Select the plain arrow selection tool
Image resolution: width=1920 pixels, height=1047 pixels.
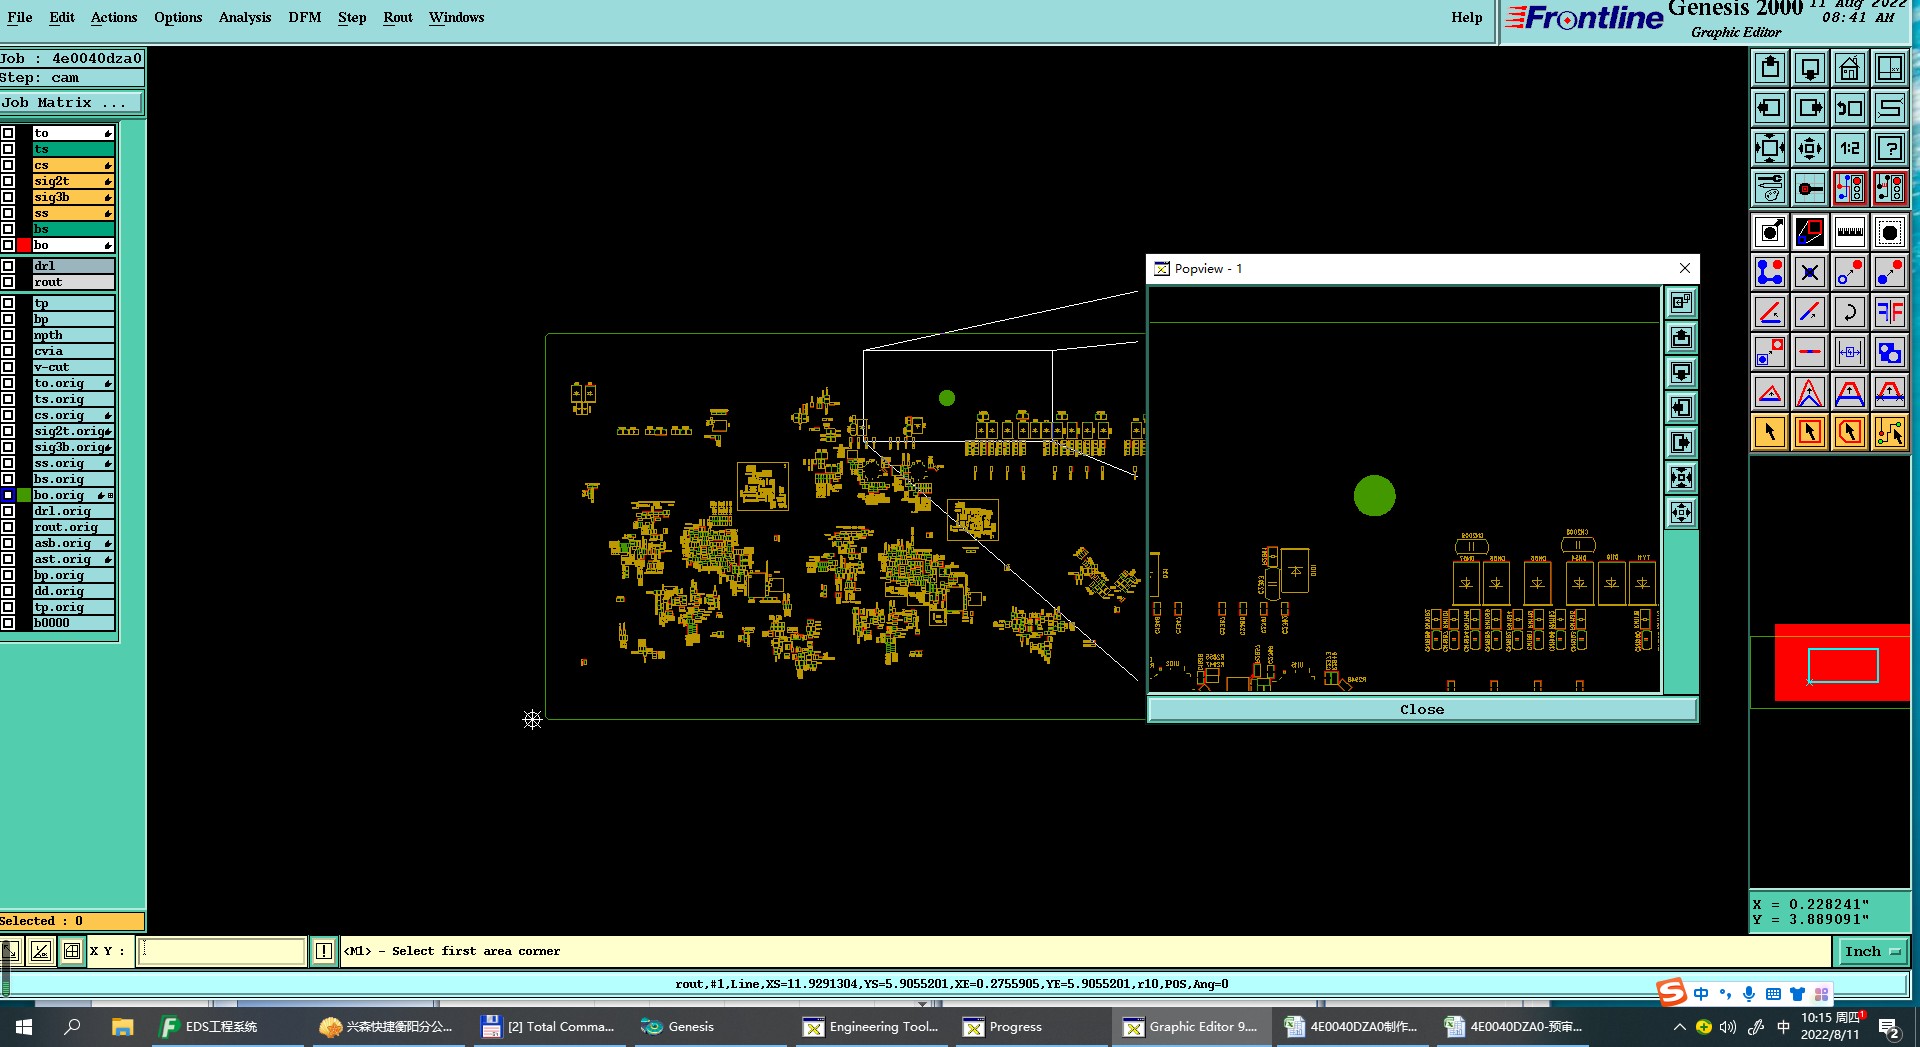pyautogui.click(x=1770, y=432)
